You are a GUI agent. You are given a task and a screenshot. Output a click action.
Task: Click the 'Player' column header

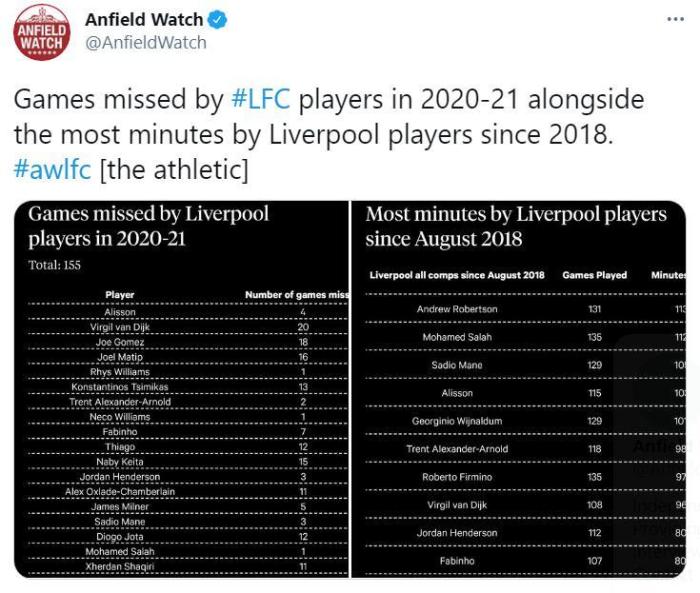tap(120, 295)
